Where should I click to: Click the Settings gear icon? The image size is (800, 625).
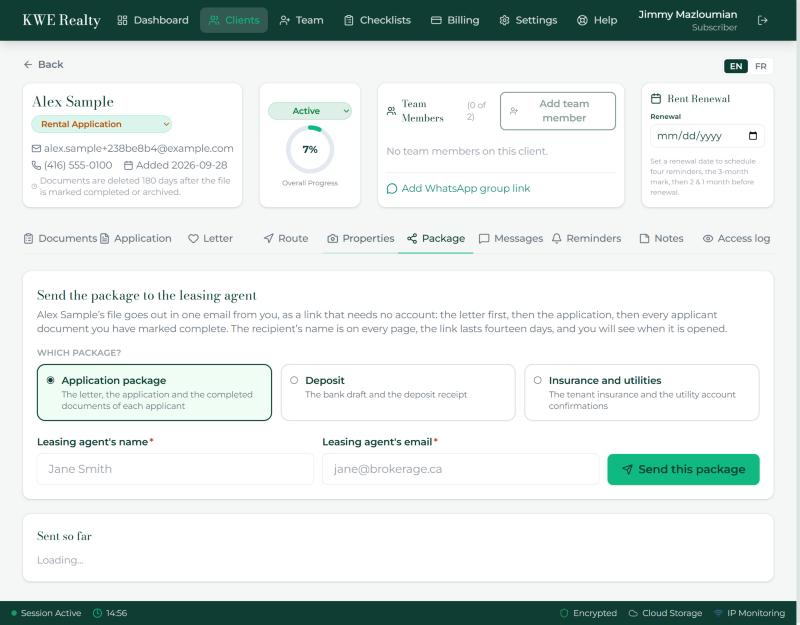[504, 20]
